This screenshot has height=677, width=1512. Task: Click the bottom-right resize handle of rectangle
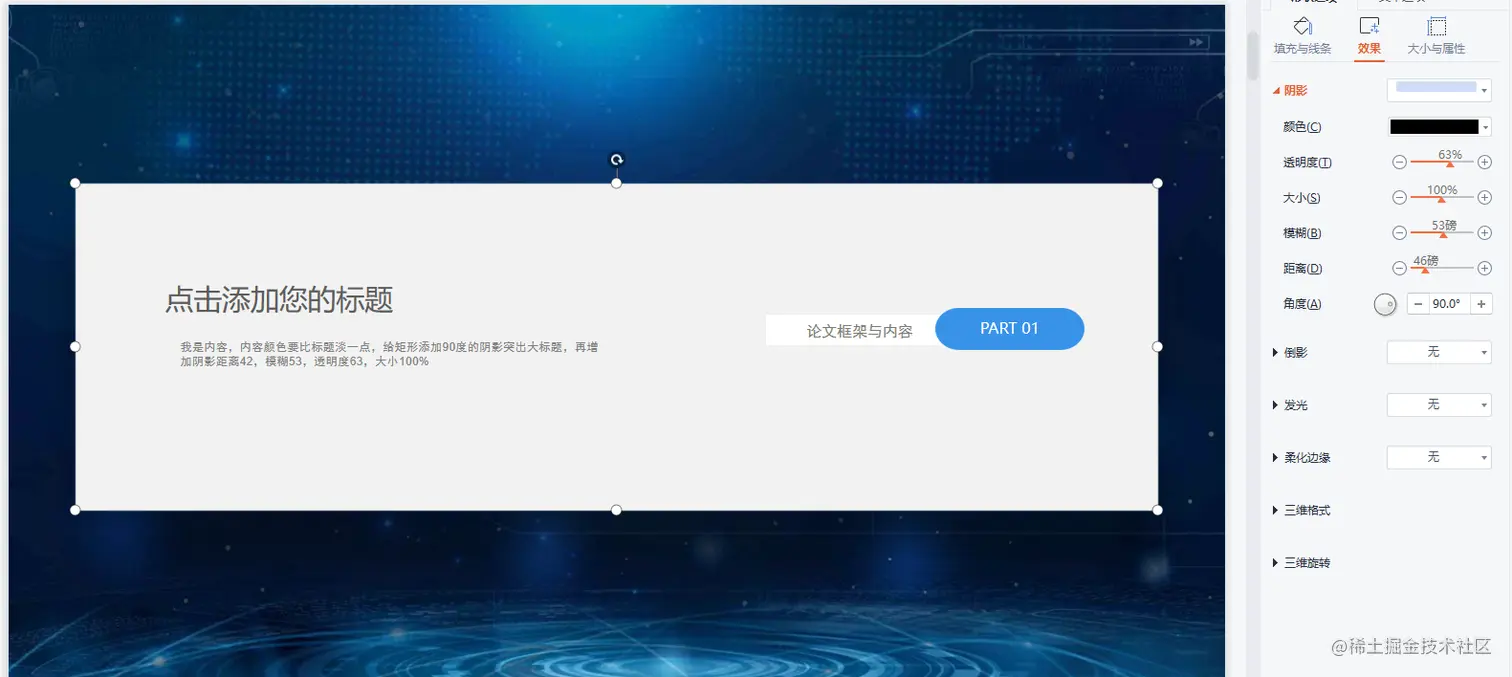point(1158,510)
